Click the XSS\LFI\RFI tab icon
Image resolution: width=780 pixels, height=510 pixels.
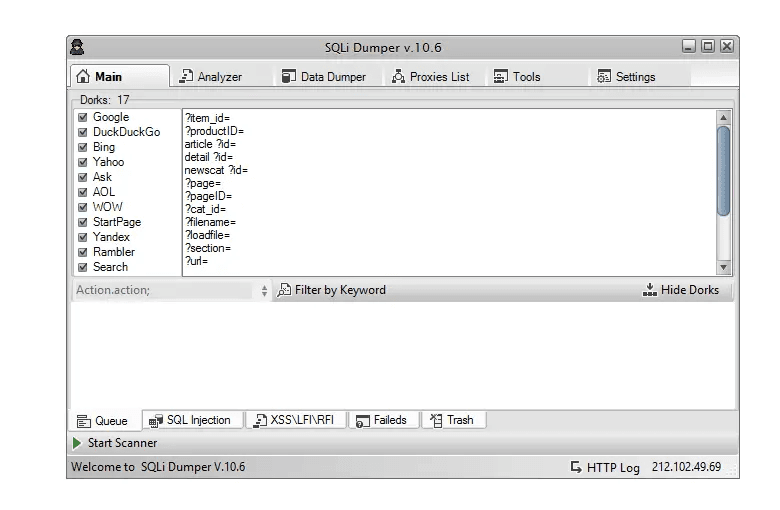pos(260,420)
